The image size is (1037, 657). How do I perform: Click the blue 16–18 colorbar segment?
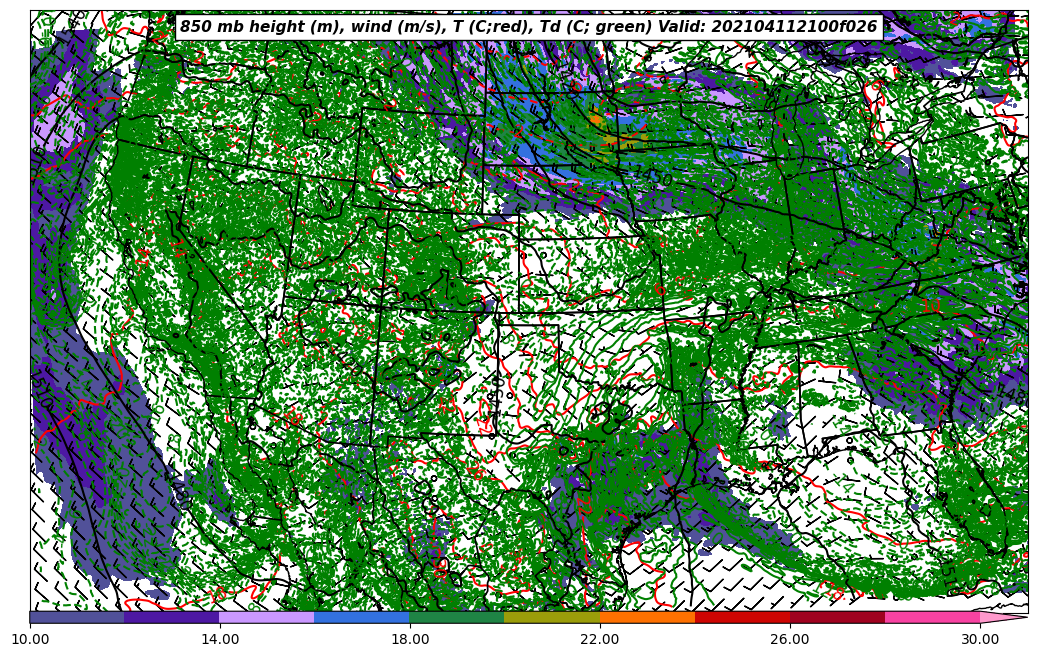362,617
